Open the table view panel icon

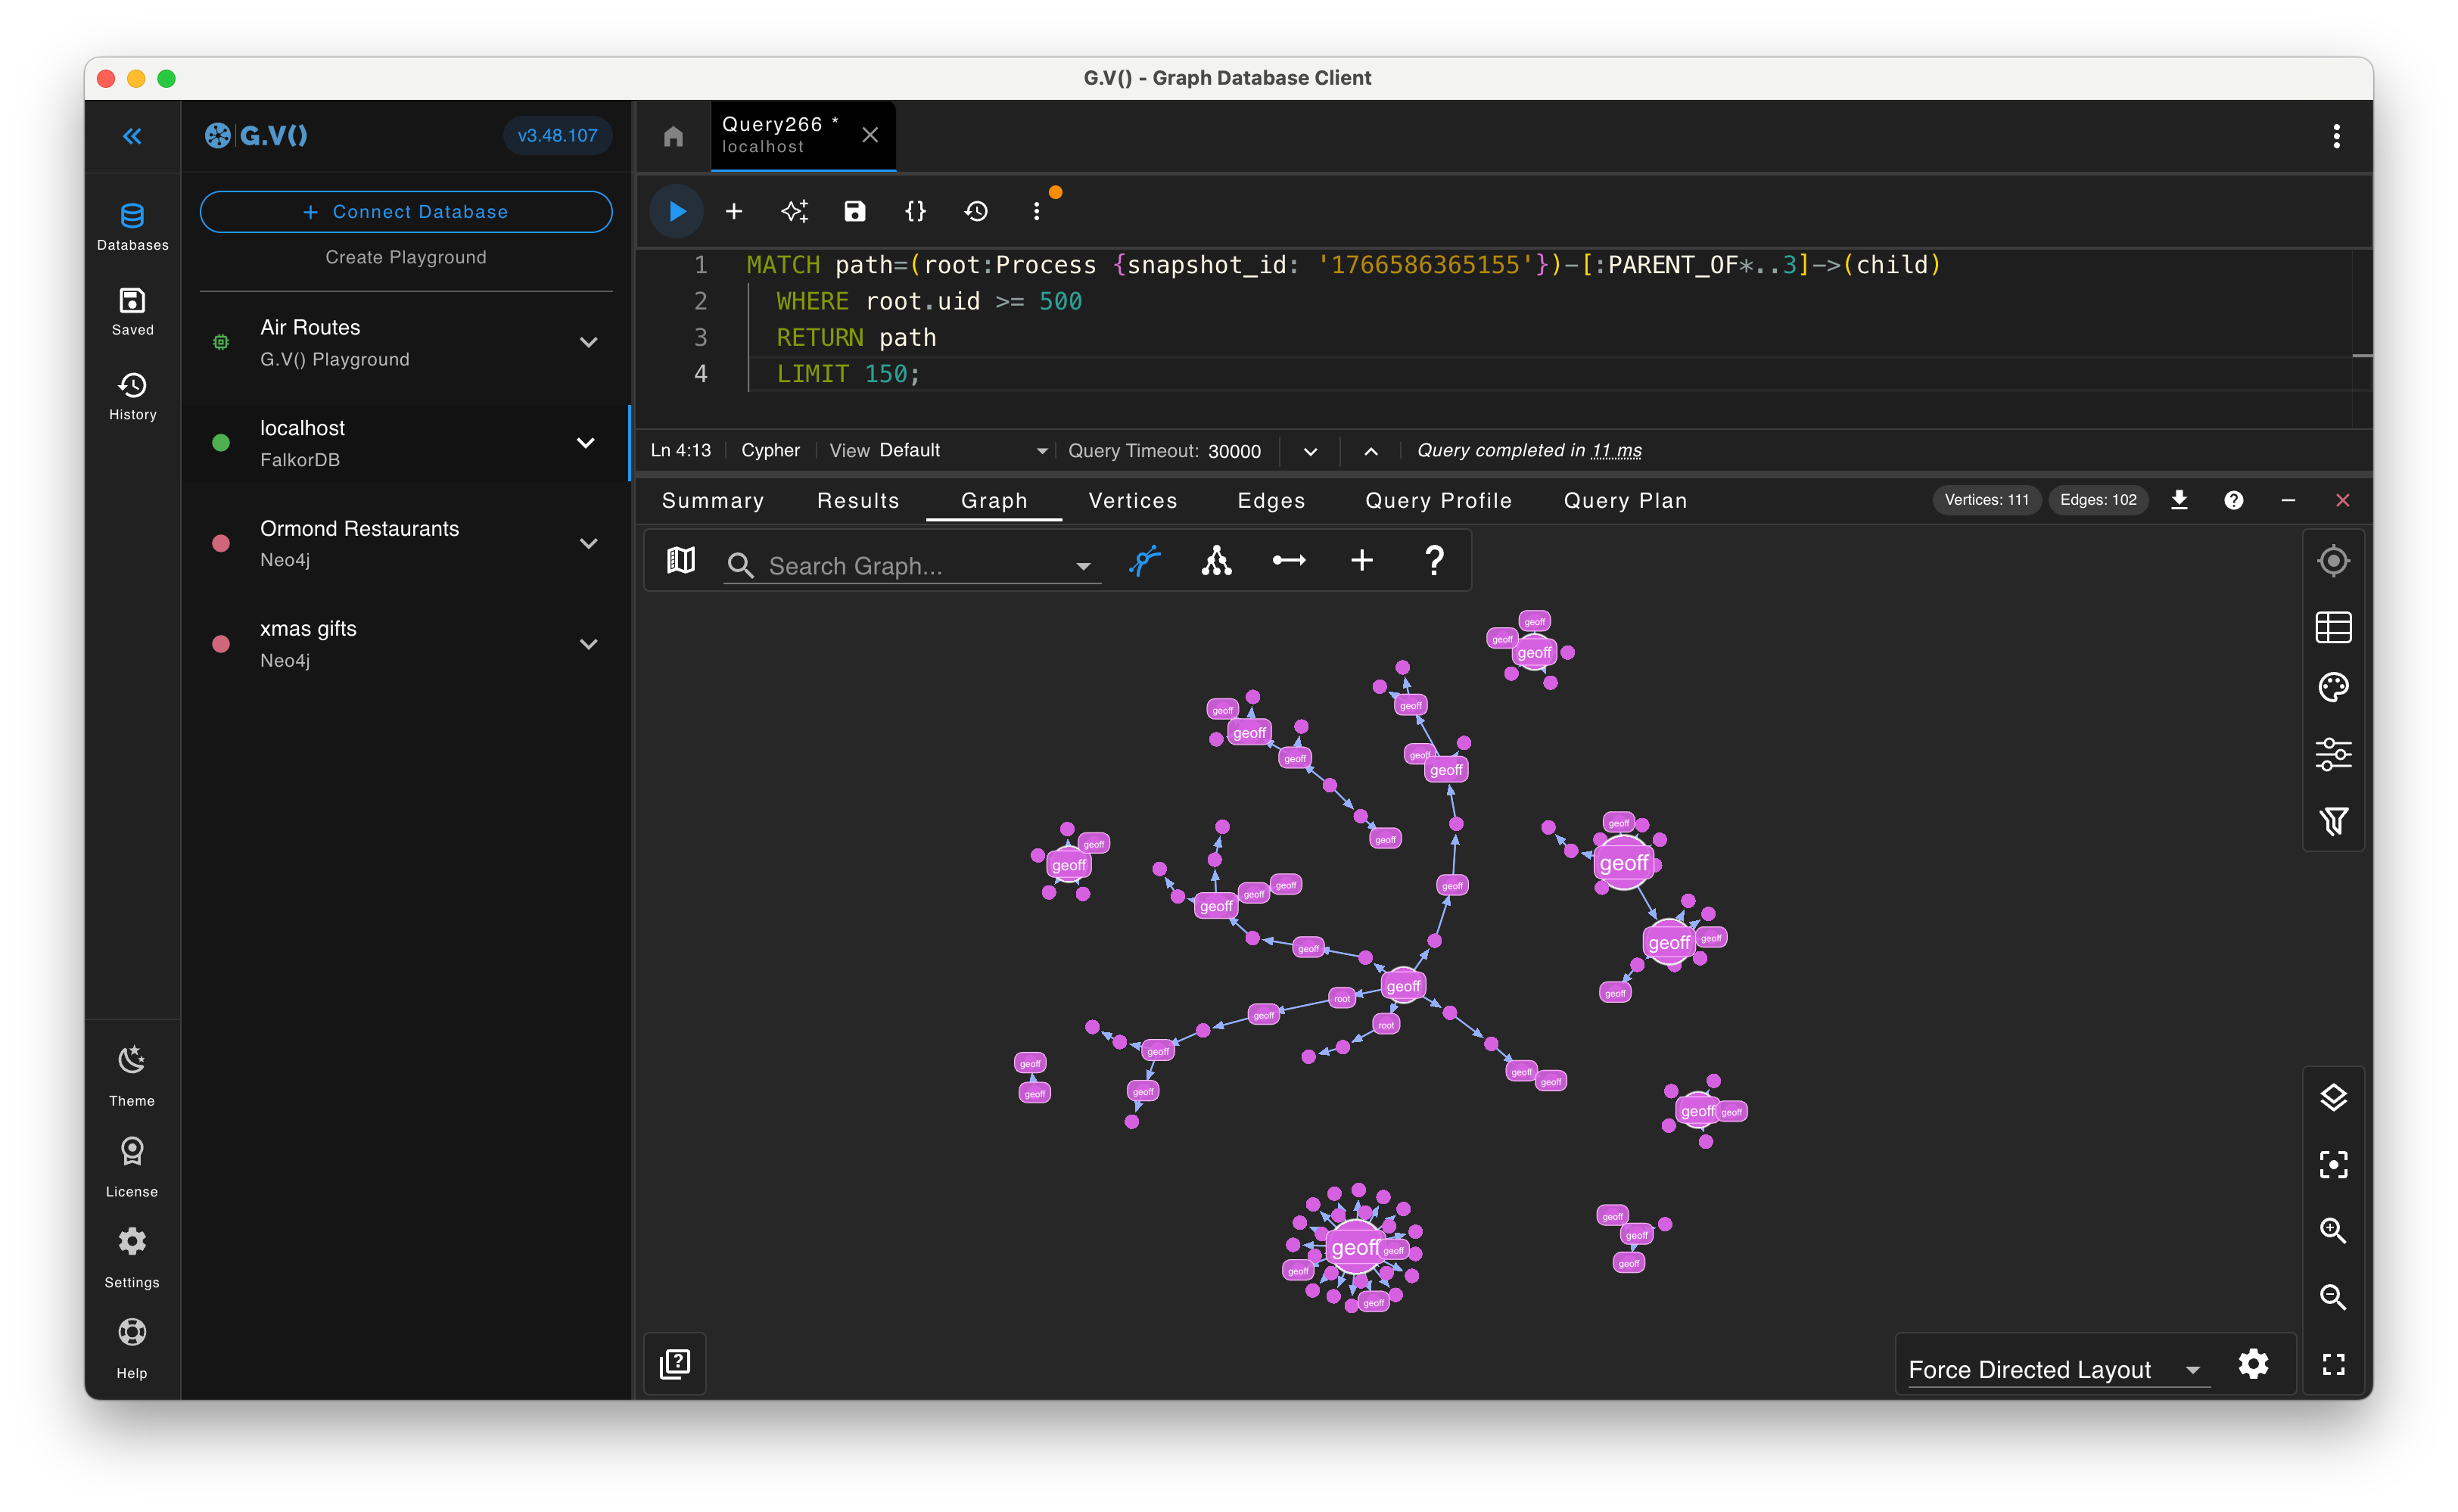[x=2334, y=627]
